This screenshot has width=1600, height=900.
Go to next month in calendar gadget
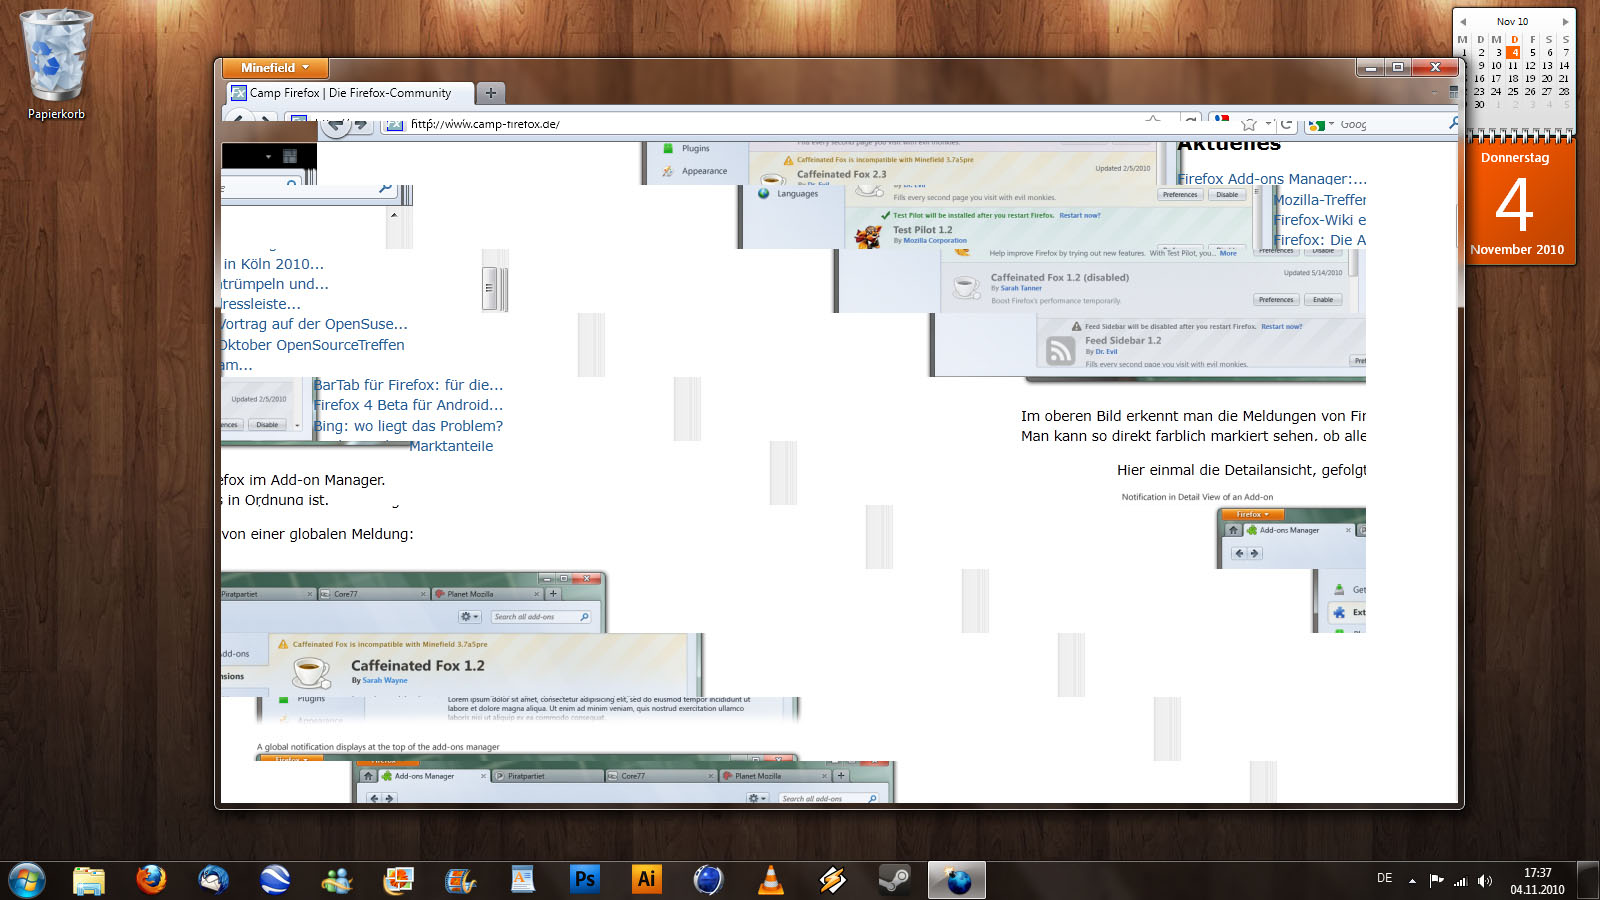tap(1565, 21)
